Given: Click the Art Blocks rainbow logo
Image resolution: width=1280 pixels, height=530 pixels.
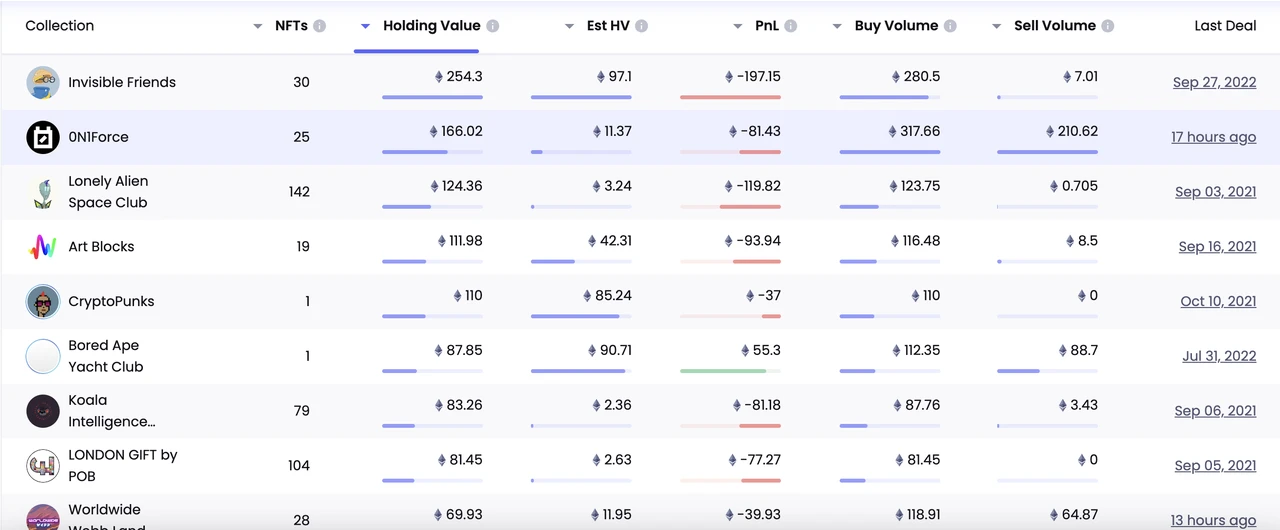Looking at the screenshot, I should [x=43, y=247].
